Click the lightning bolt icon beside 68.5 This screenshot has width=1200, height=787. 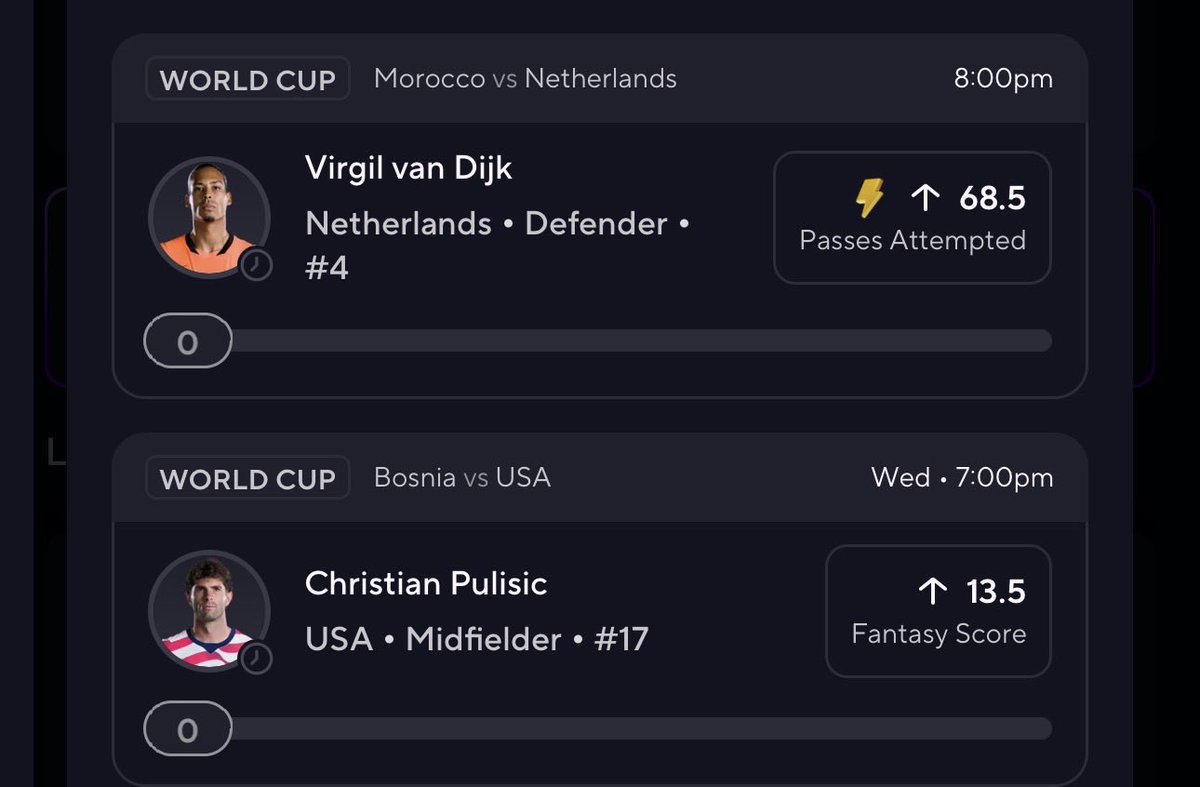(x=870, y=197)
